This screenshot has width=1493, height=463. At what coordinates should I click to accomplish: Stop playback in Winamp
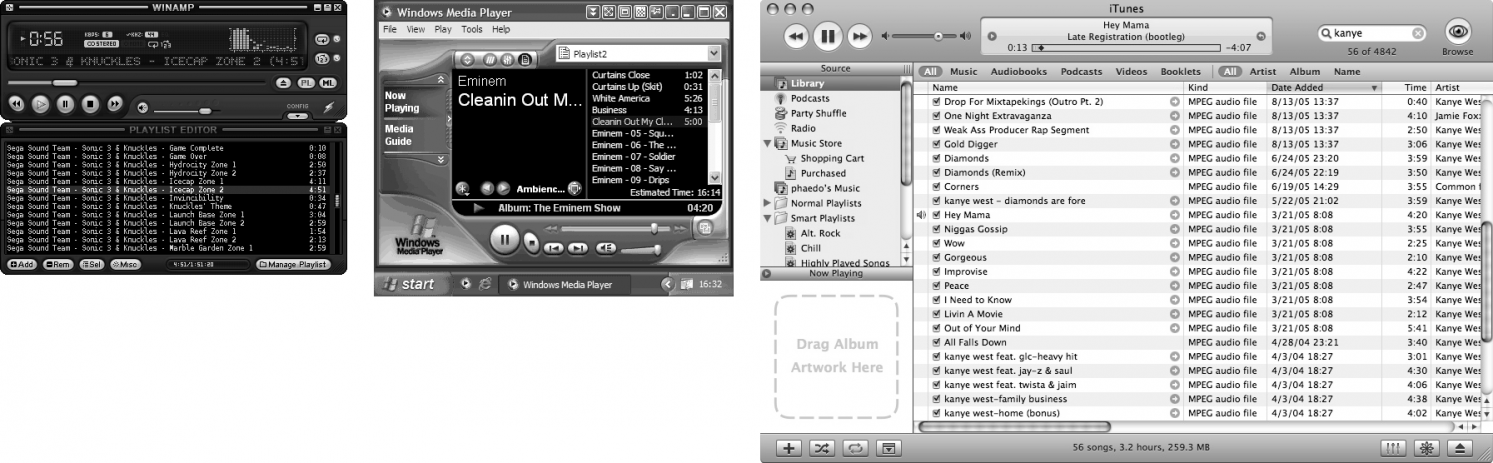(x=89, y=103)
